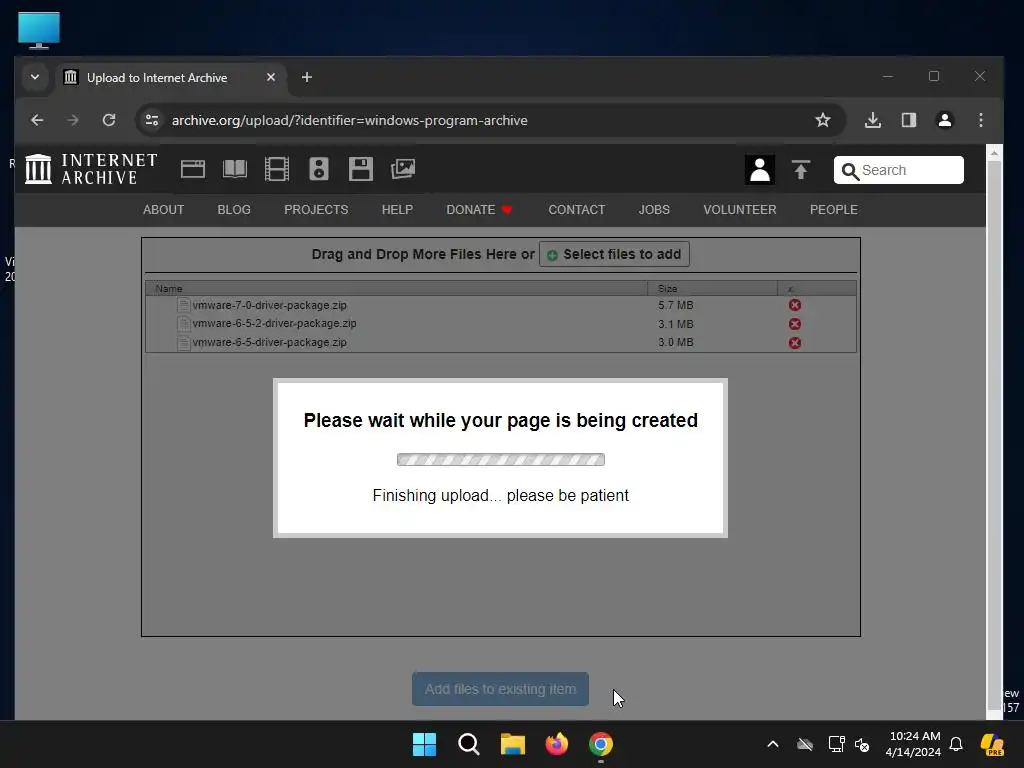
Task: Click the magnifier icon in the search box
Action: tap(850, 171)
